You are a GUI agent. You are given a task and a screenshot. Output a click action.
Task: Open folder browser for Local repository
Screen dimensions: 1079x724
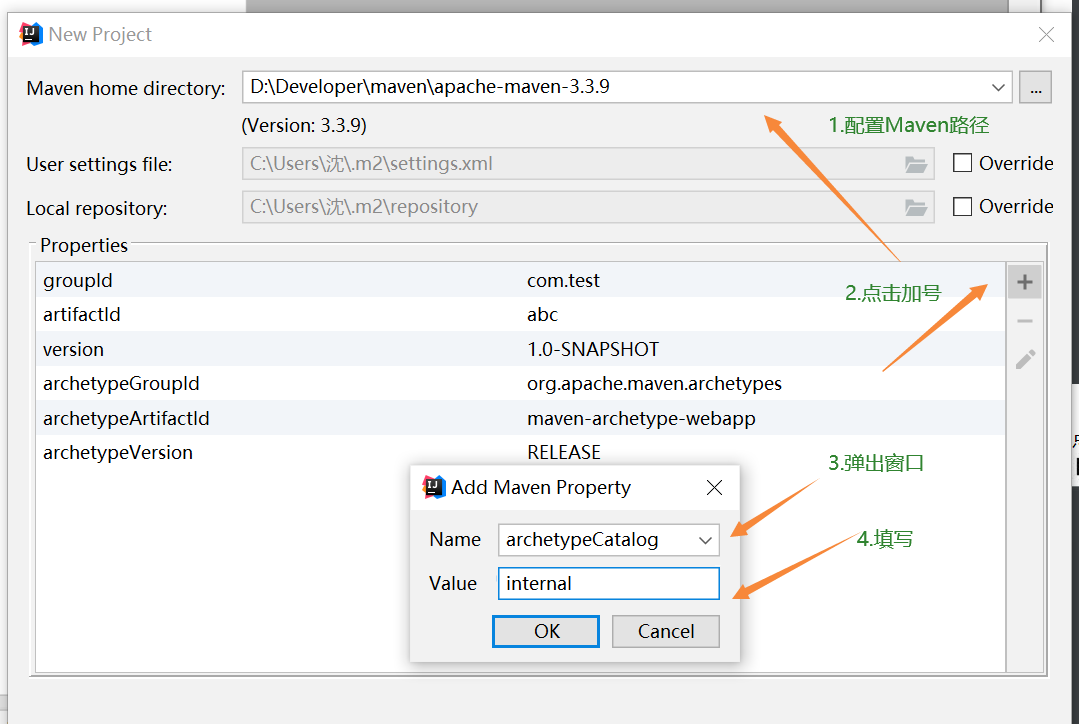pyautogui.click(x=916, y=207)
